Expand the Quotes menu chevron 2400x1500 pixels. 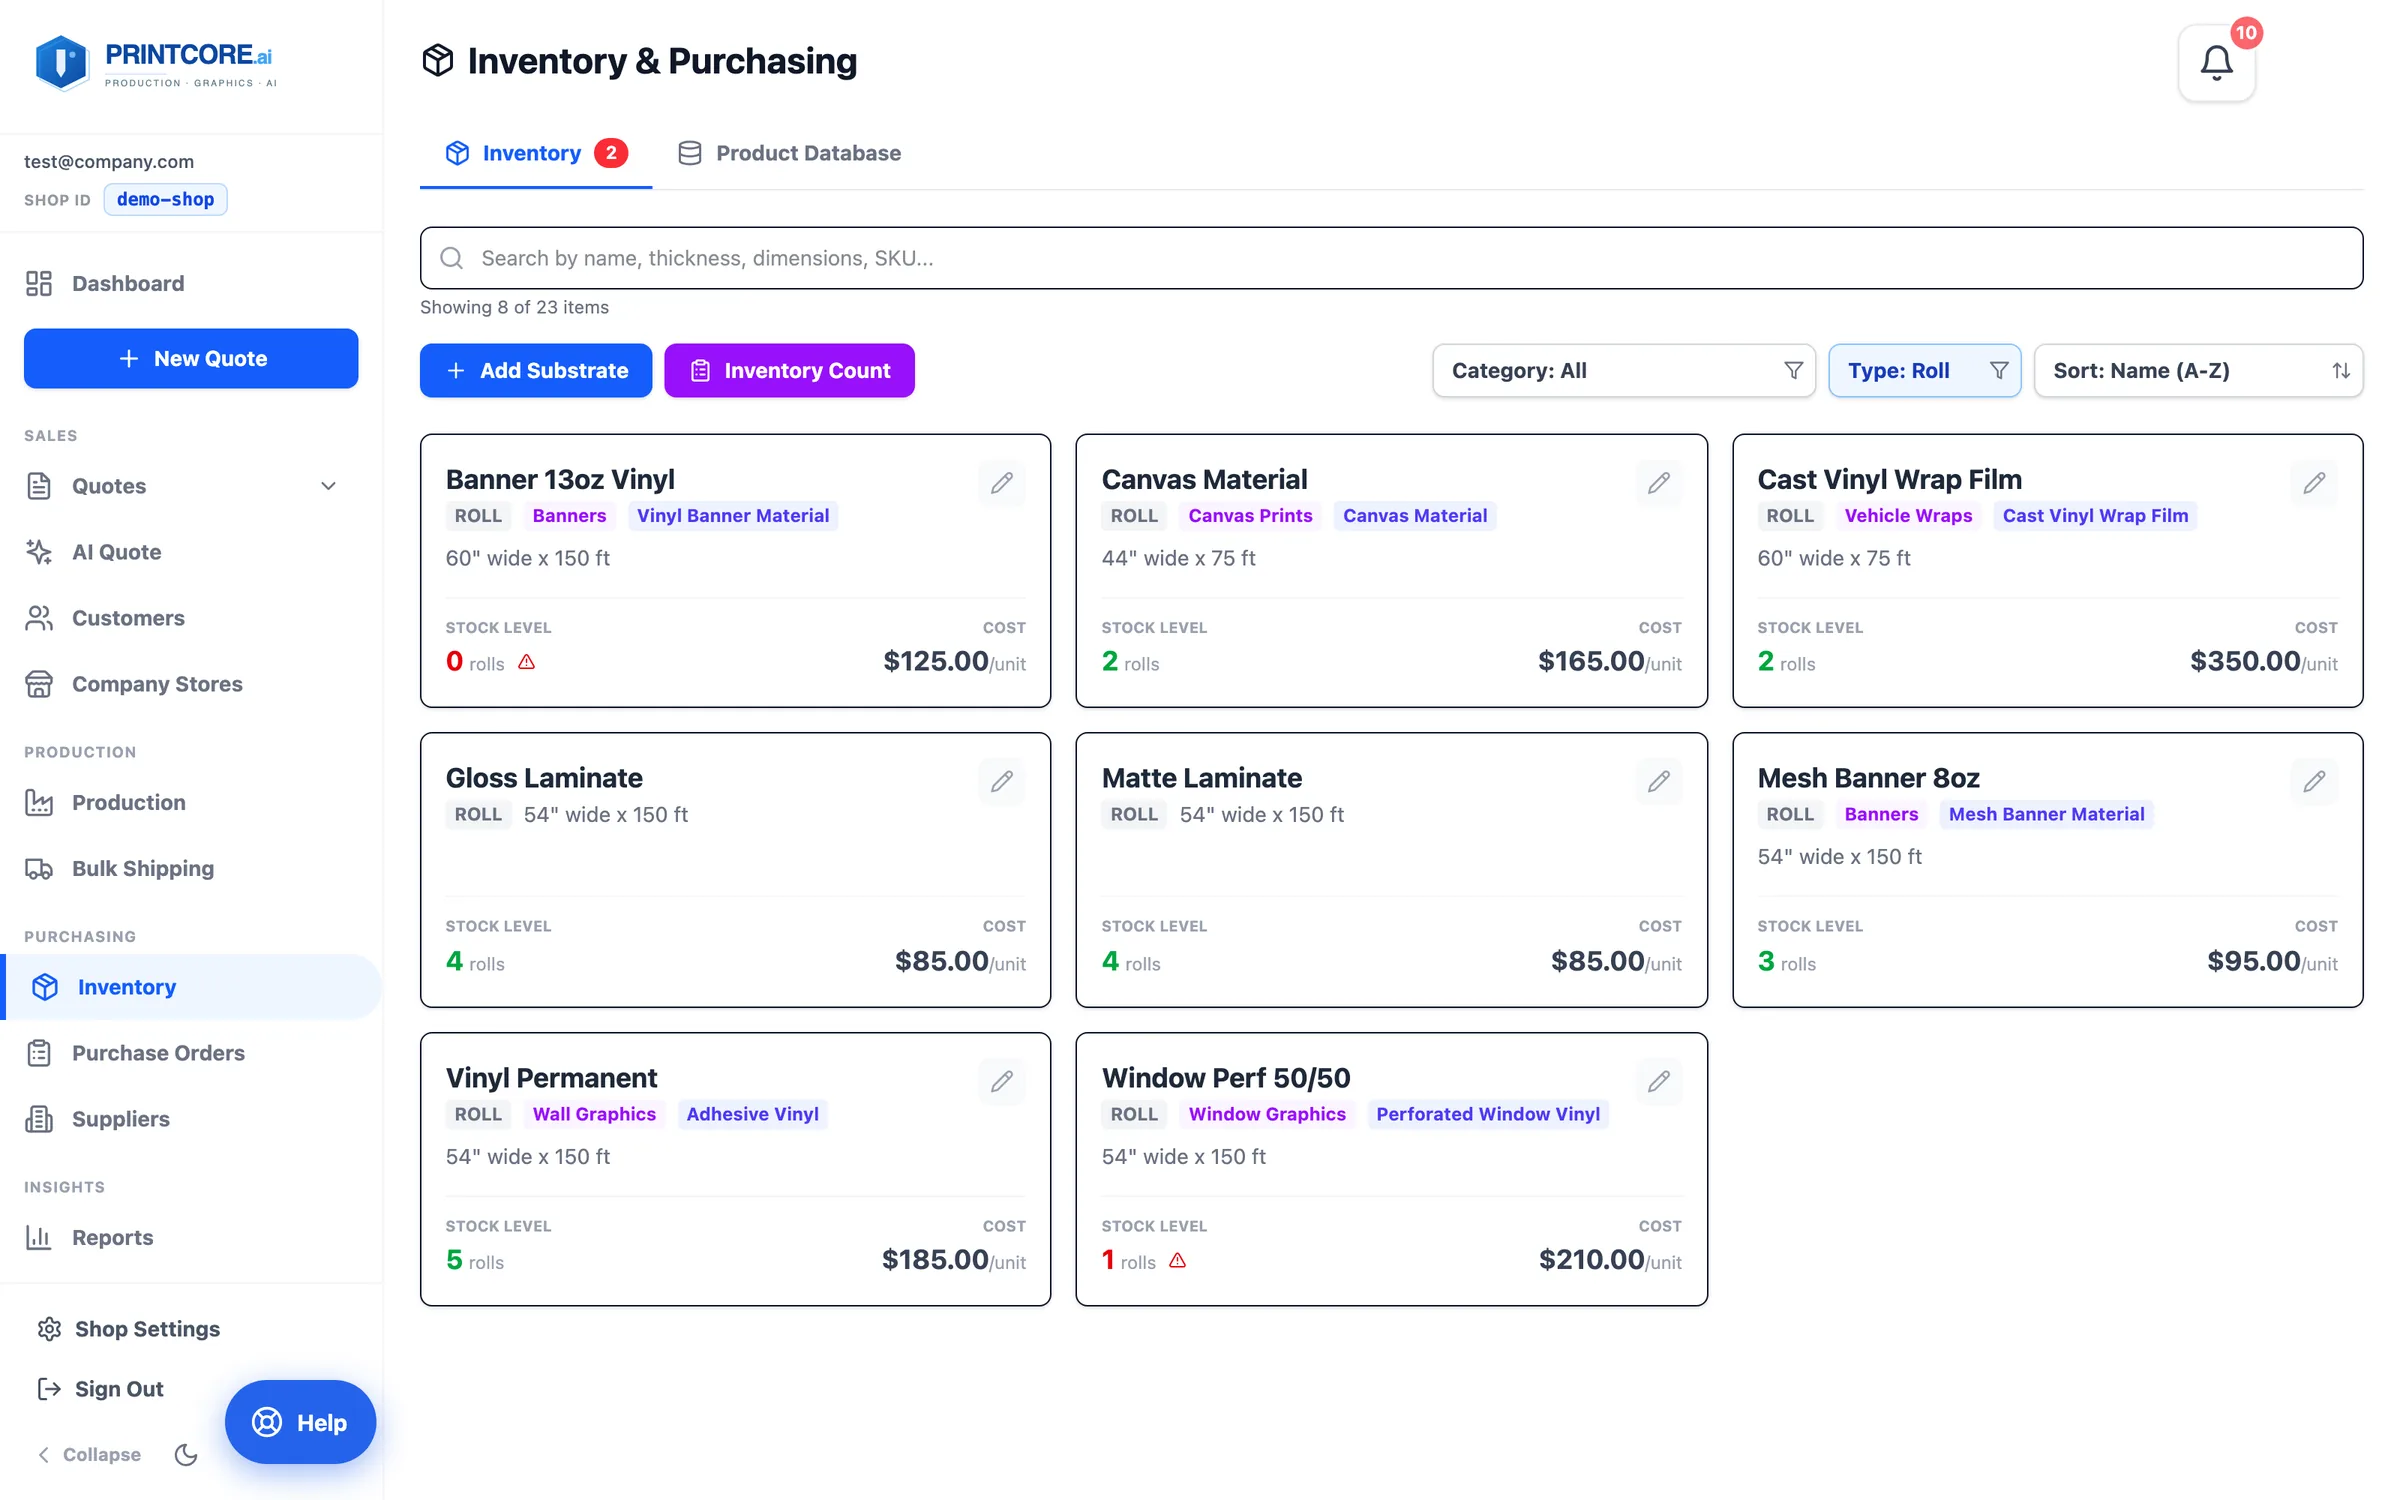(328, 486)
